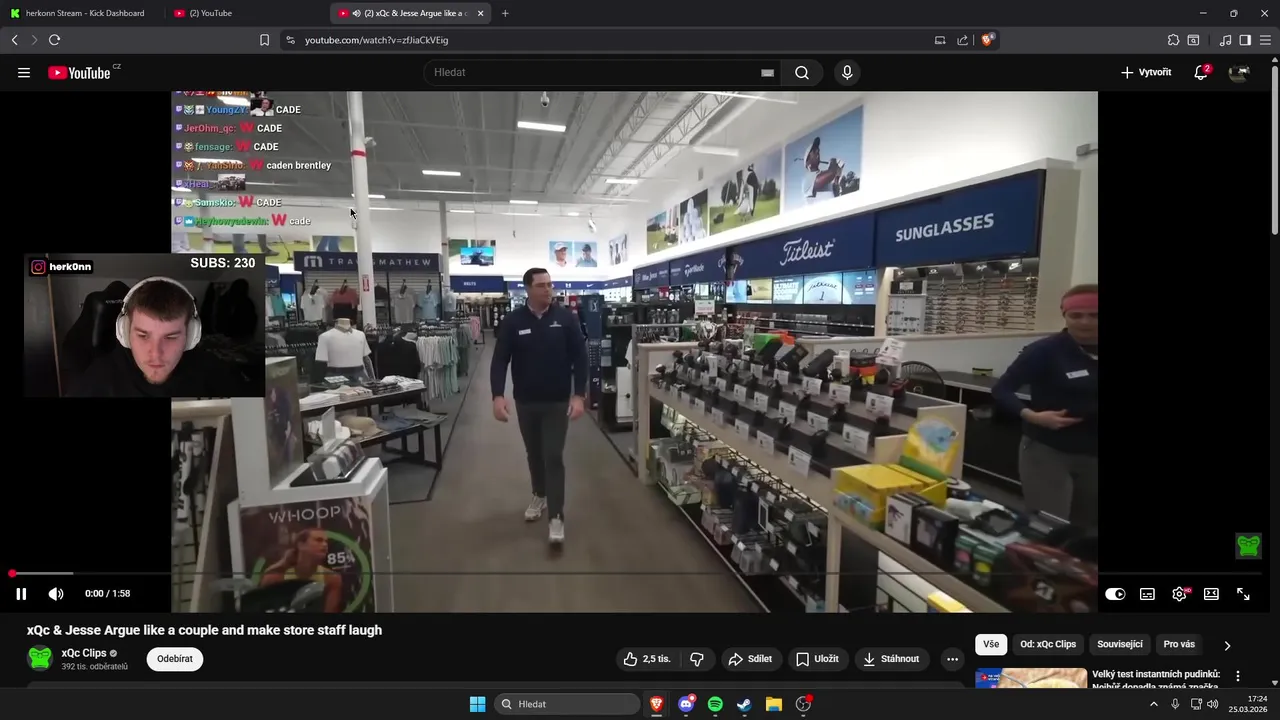Open Spotify from the taskbar
This screenshot has width=1280, height=720.
click(x=715, y=704)
